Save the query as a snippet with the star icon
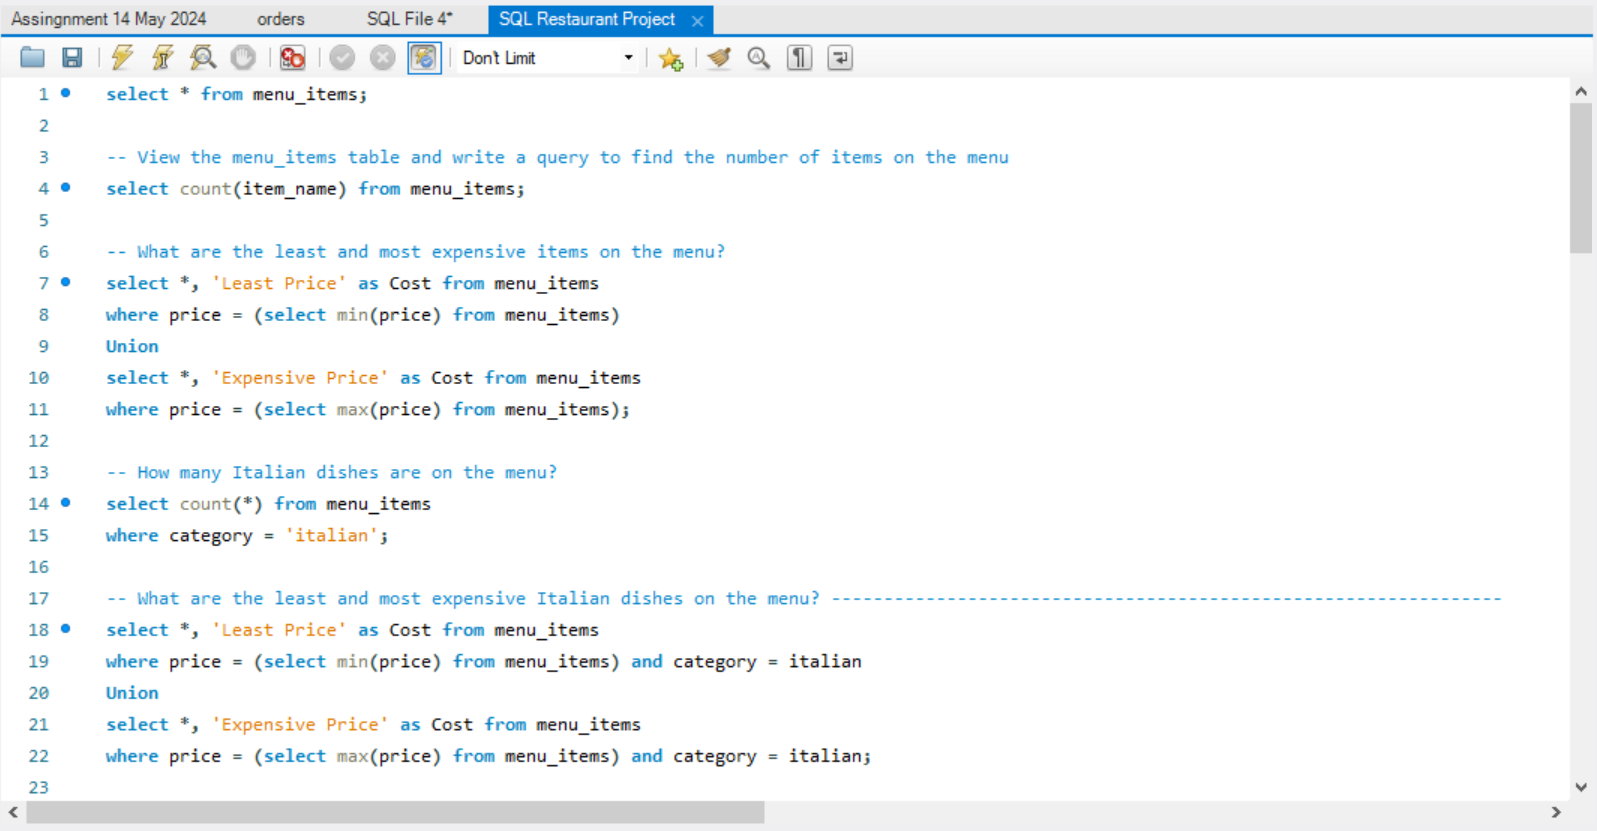The width and height of the screenshot is (1597, 831). pos(671,58)
